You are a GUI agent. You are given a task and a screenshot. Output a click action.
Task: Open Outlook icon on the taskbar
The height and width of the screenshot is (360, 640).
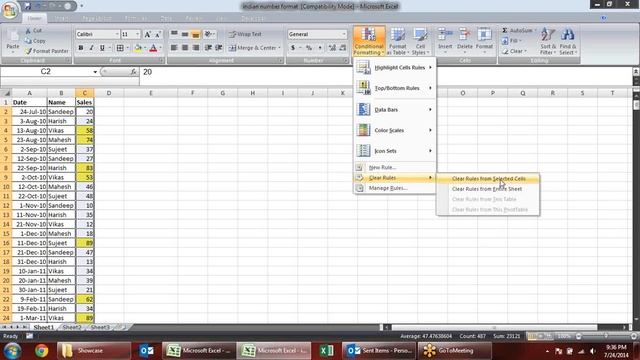(x=147, y=351)
